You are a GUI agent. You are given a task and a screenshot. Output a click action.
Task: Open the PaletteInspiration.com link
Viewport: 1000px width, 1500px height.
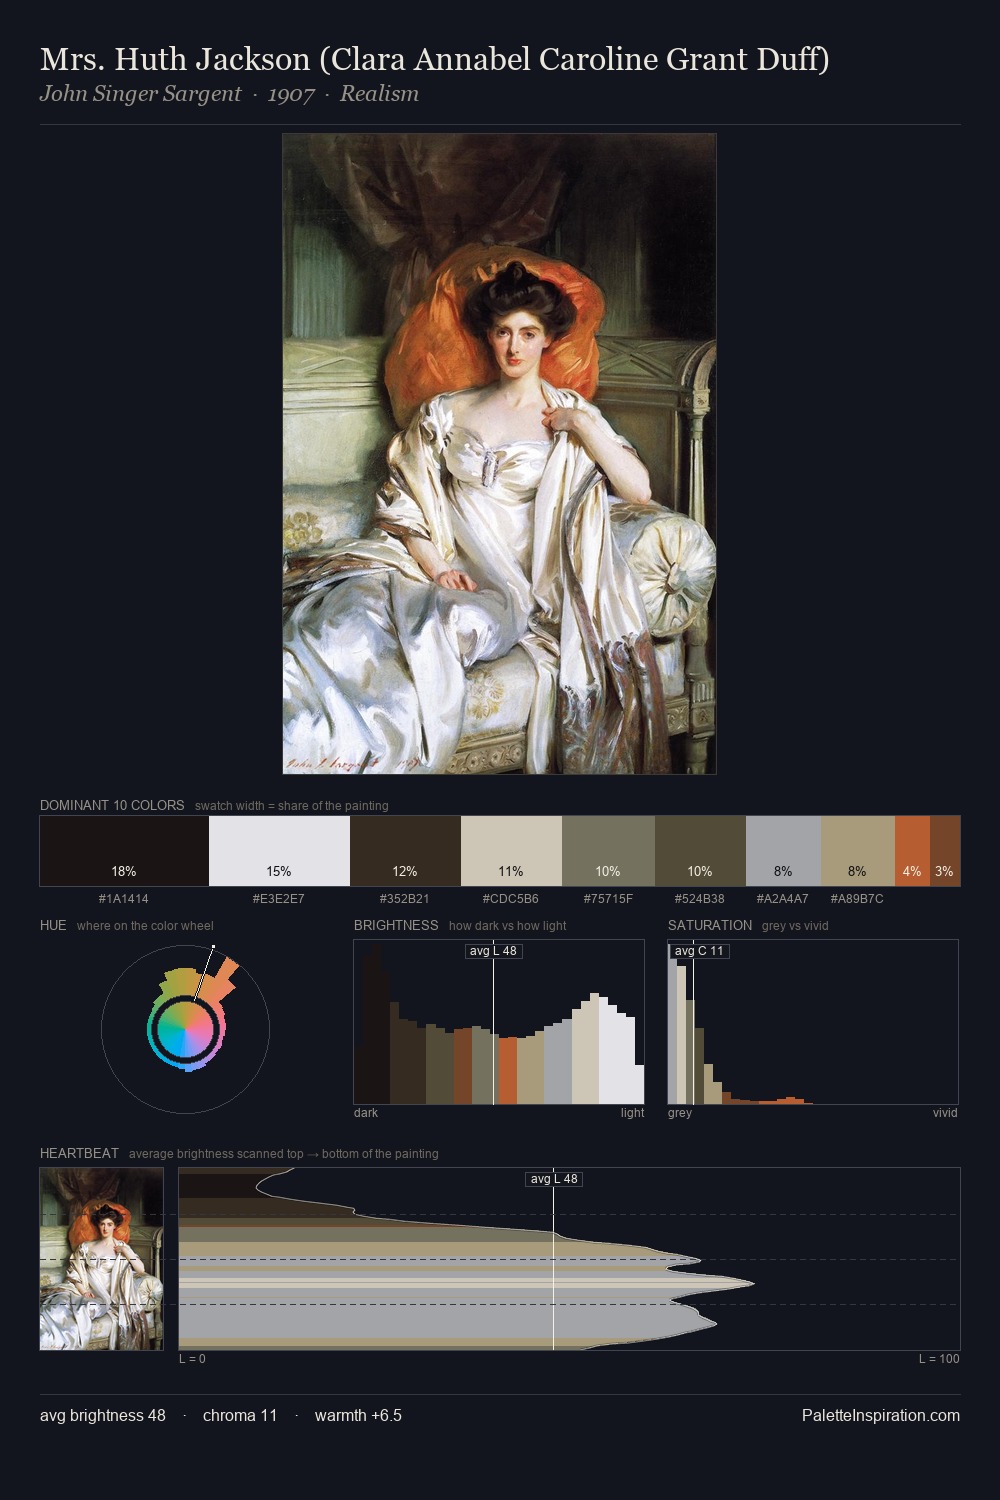click(881, 1415)
